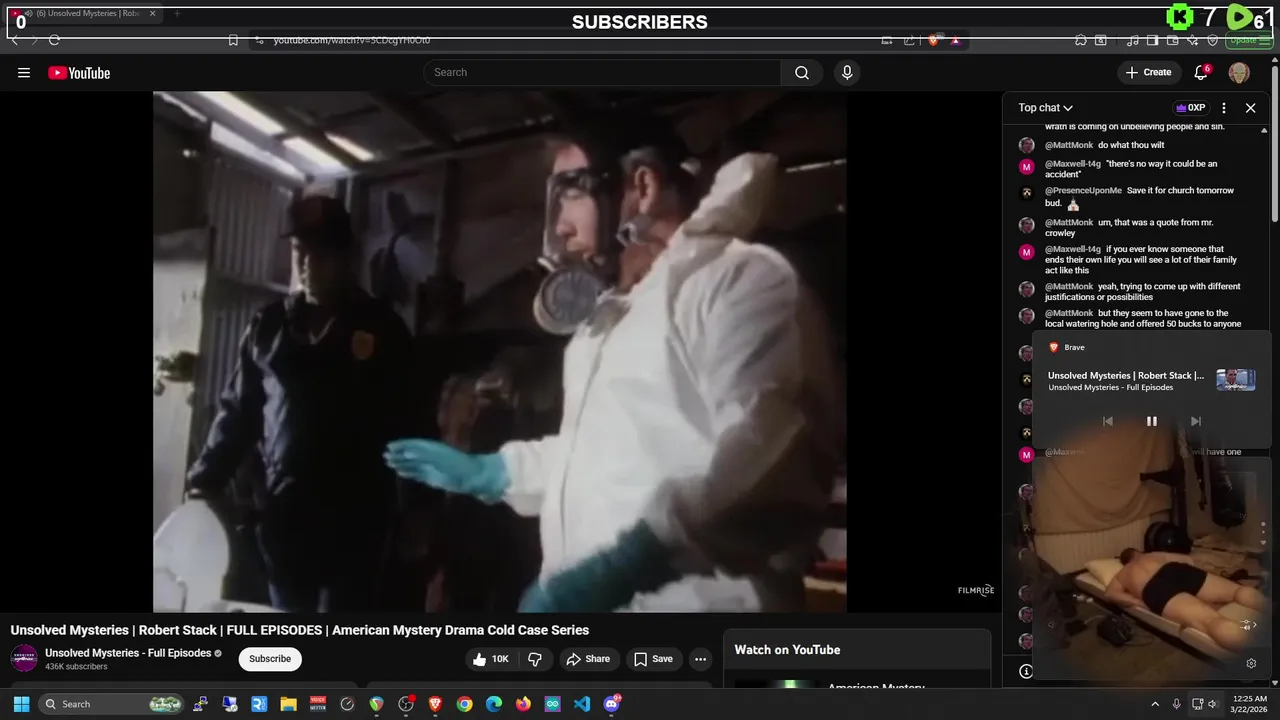The width and height of the screenshot is (1280, 720).
Task: Click the 0XP chat points badge
Action: pyautogui.click(x=1190, y=108)
